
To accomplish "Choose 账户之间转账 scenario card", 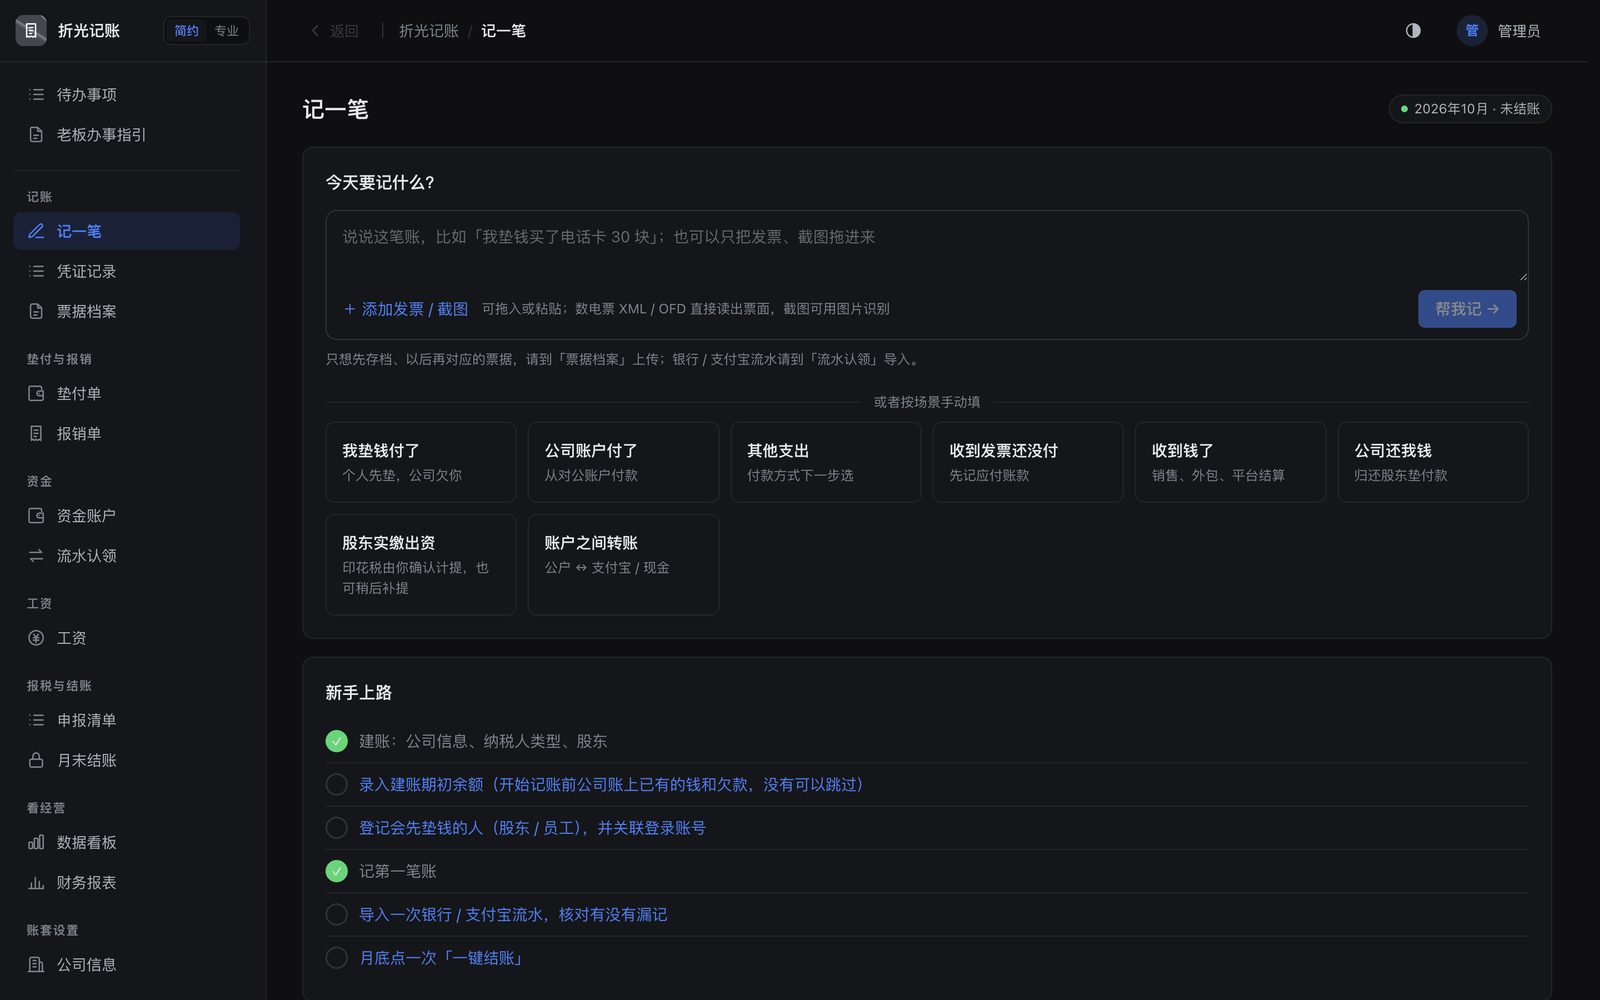I will coord(623,564).
